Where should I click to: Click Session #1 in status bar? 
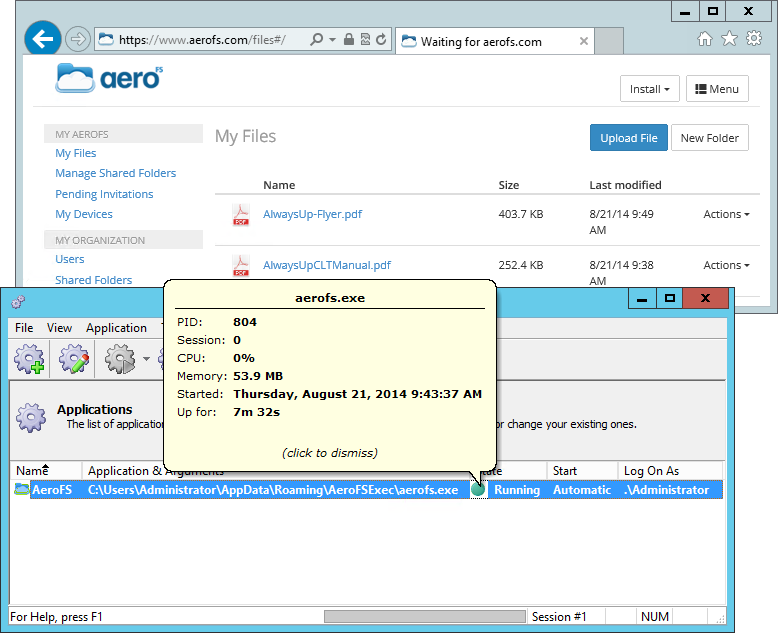[559, 617]
